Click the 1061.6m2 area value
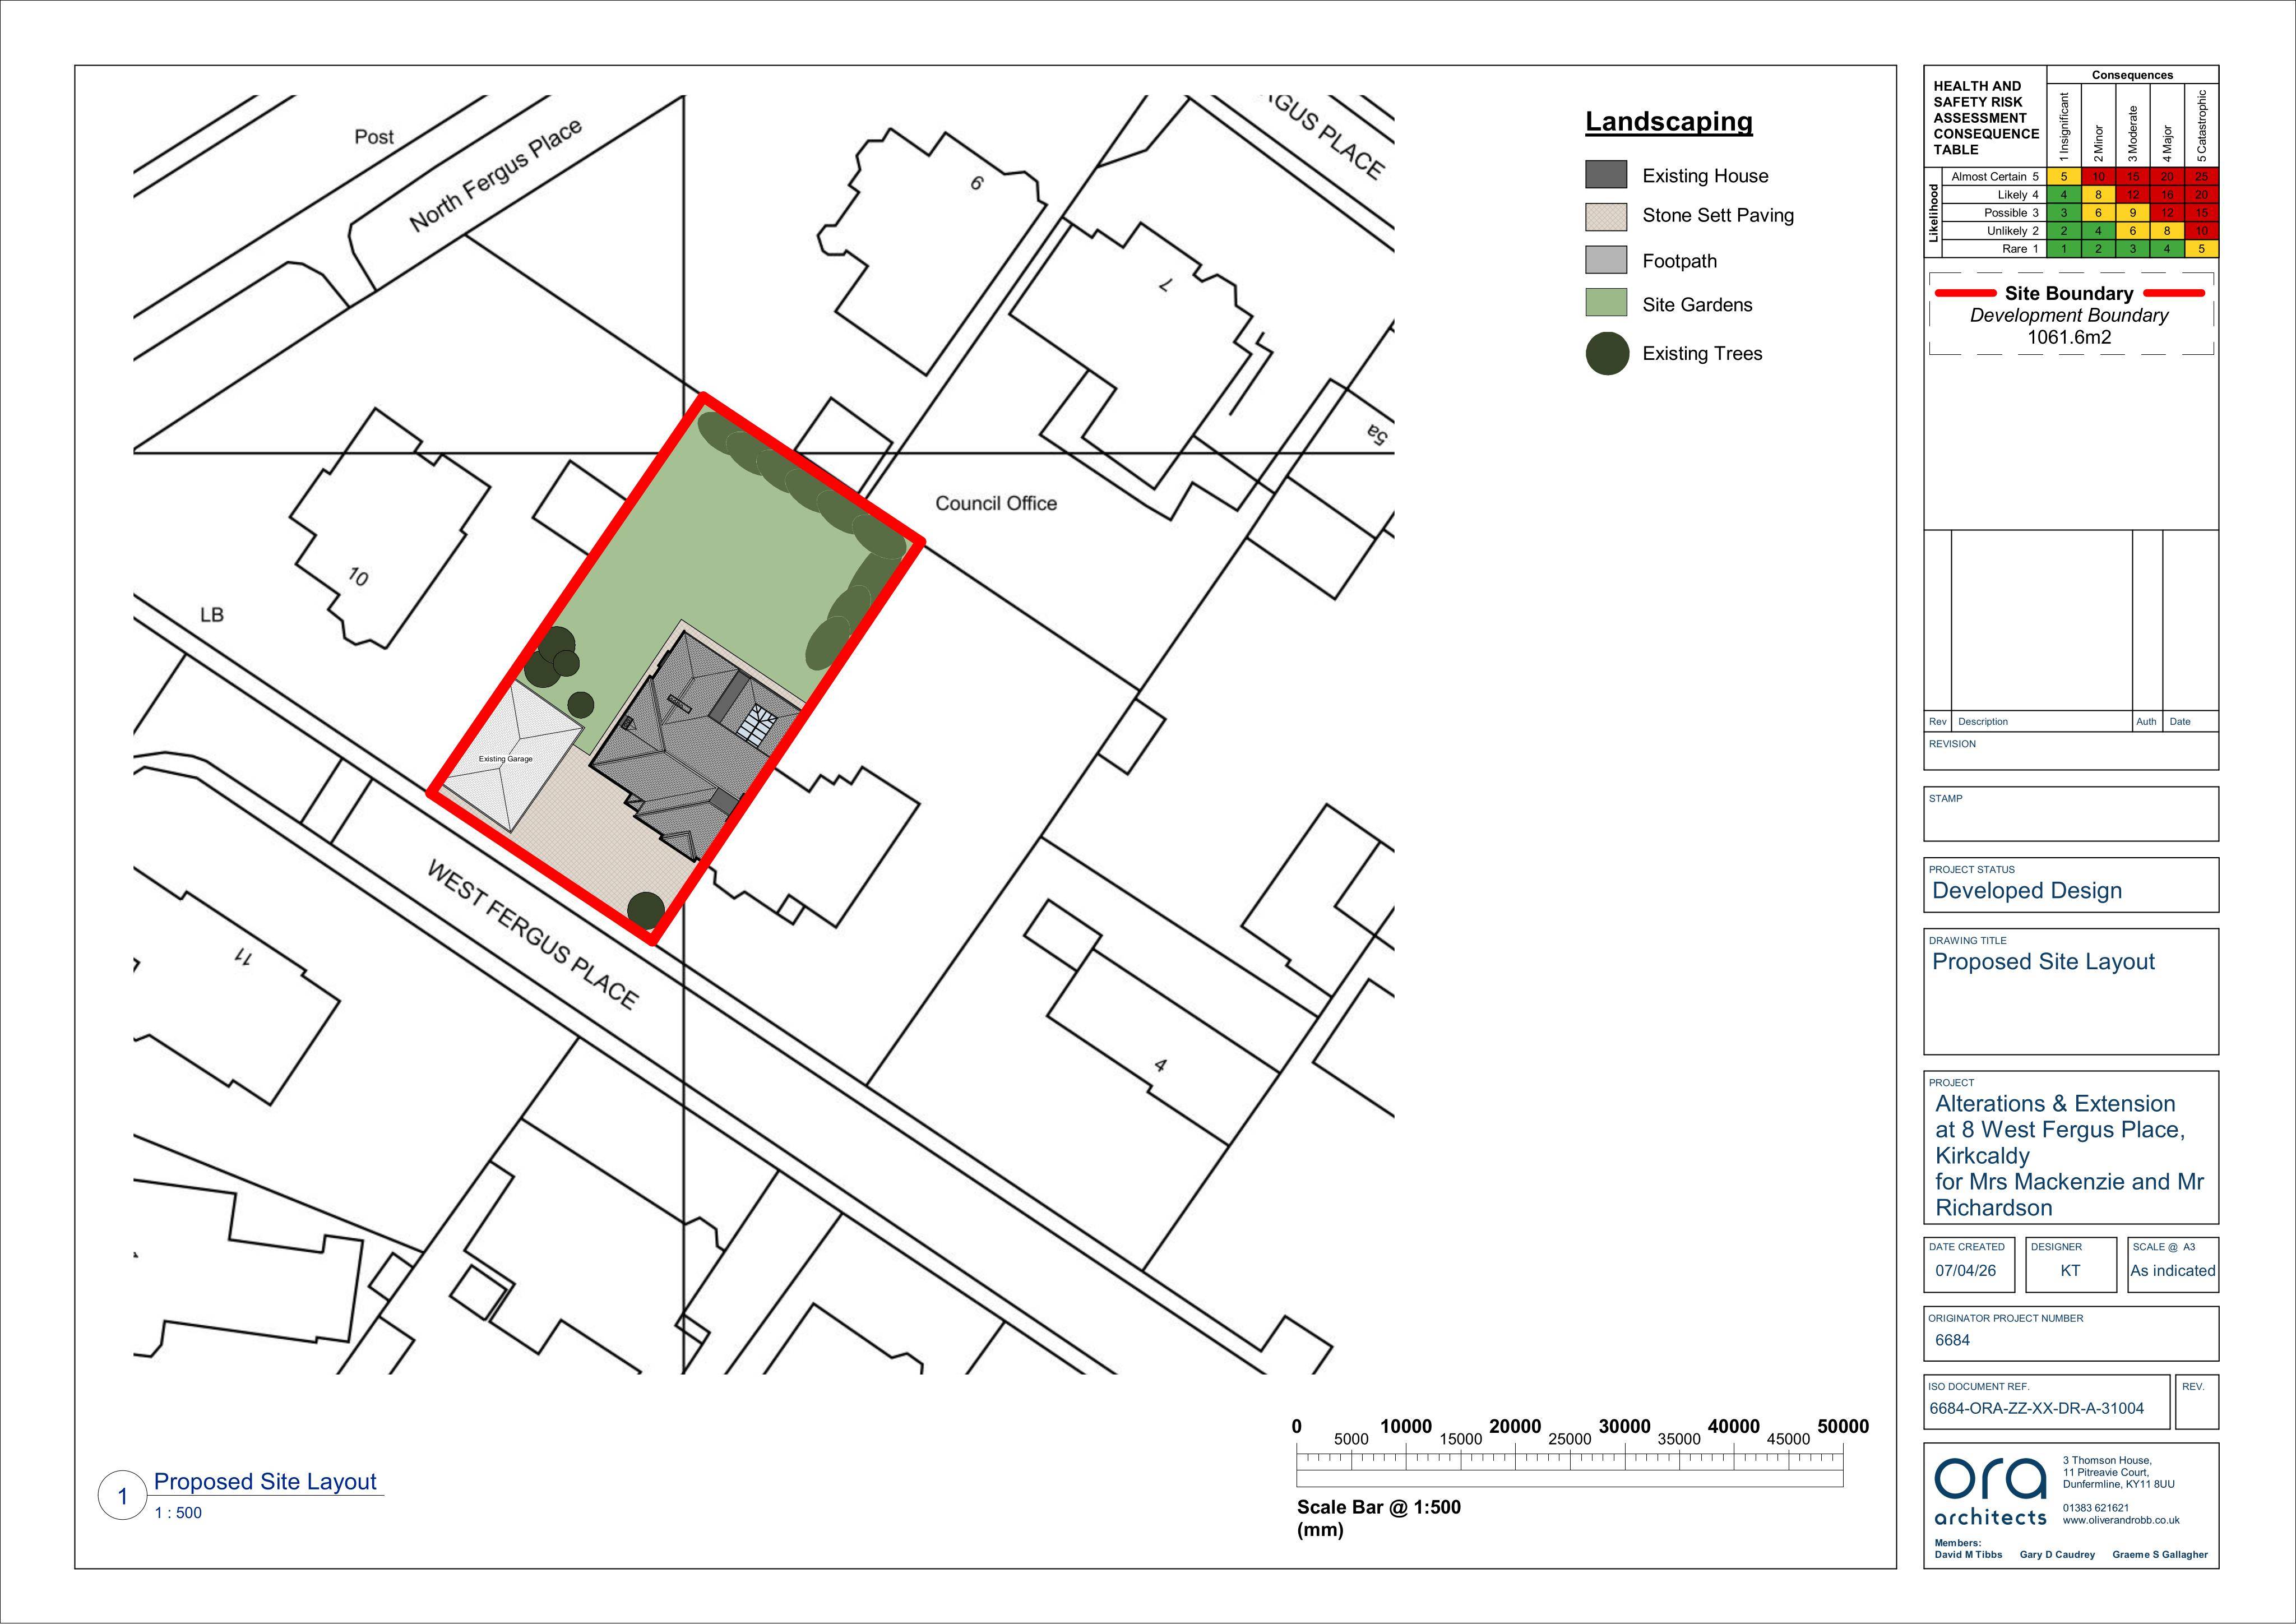 2069,337
